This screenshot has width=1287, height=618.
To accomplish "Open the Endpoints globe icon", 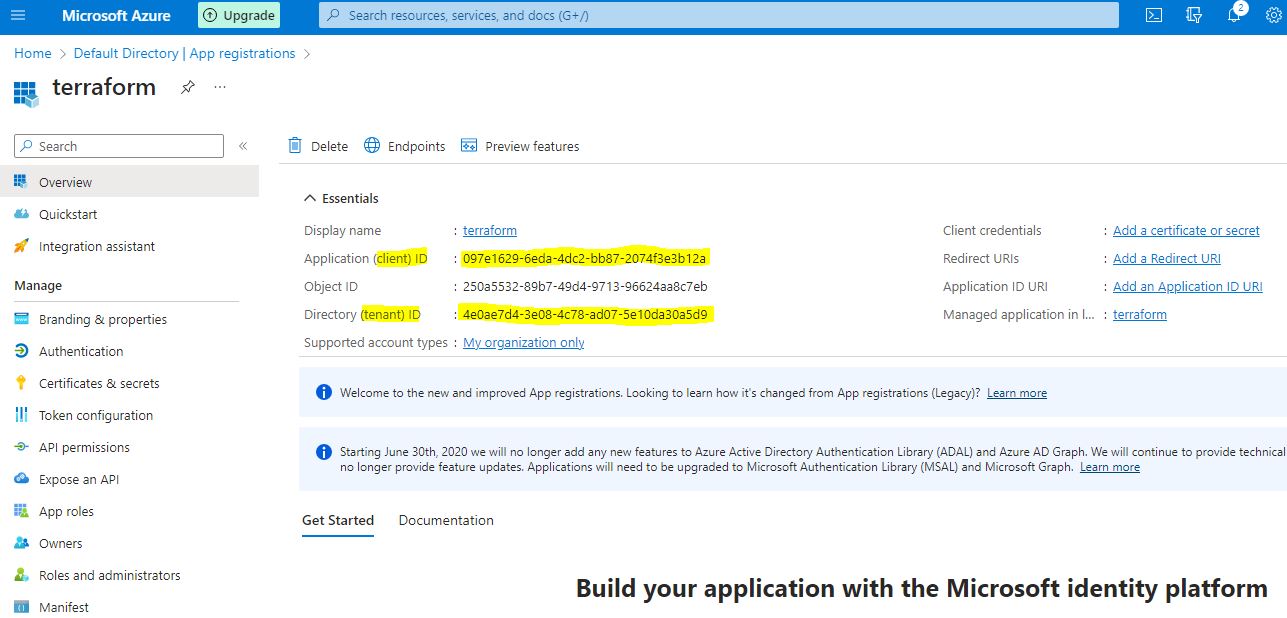I will 372,146.
